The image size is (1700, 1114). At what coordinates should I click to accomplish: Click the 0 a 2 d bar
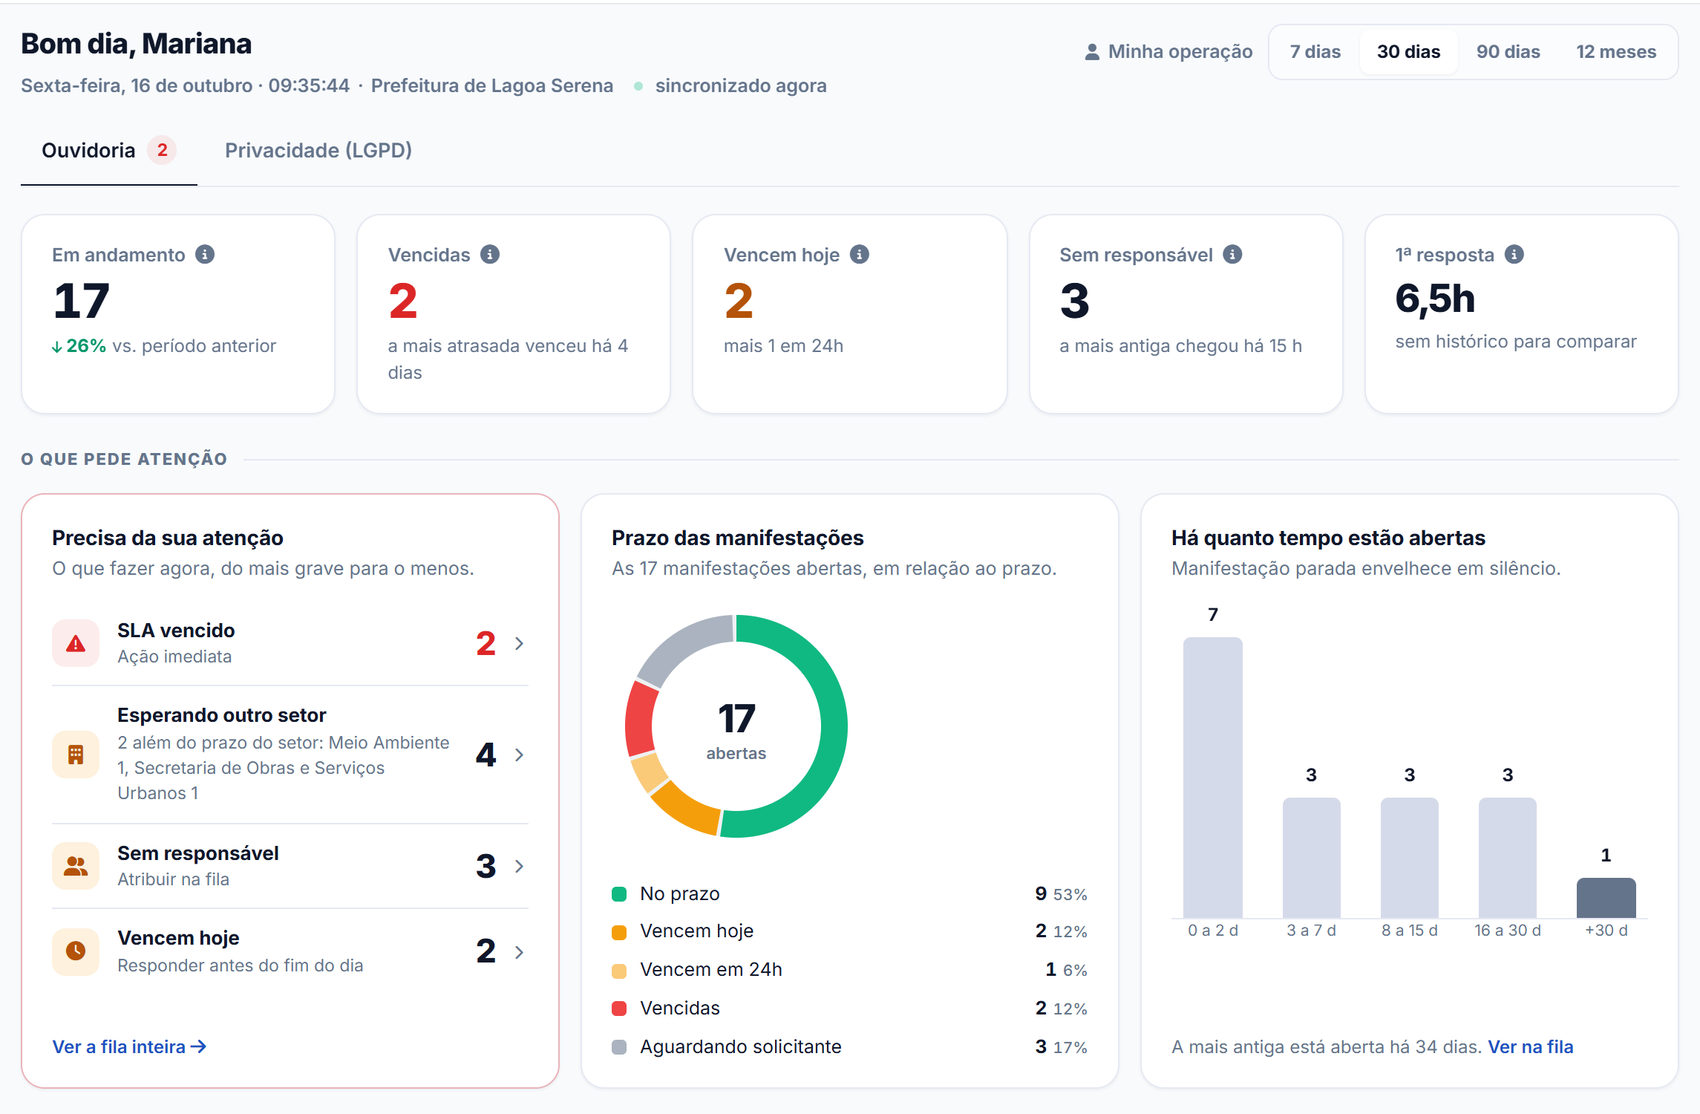coord(1213,777)
